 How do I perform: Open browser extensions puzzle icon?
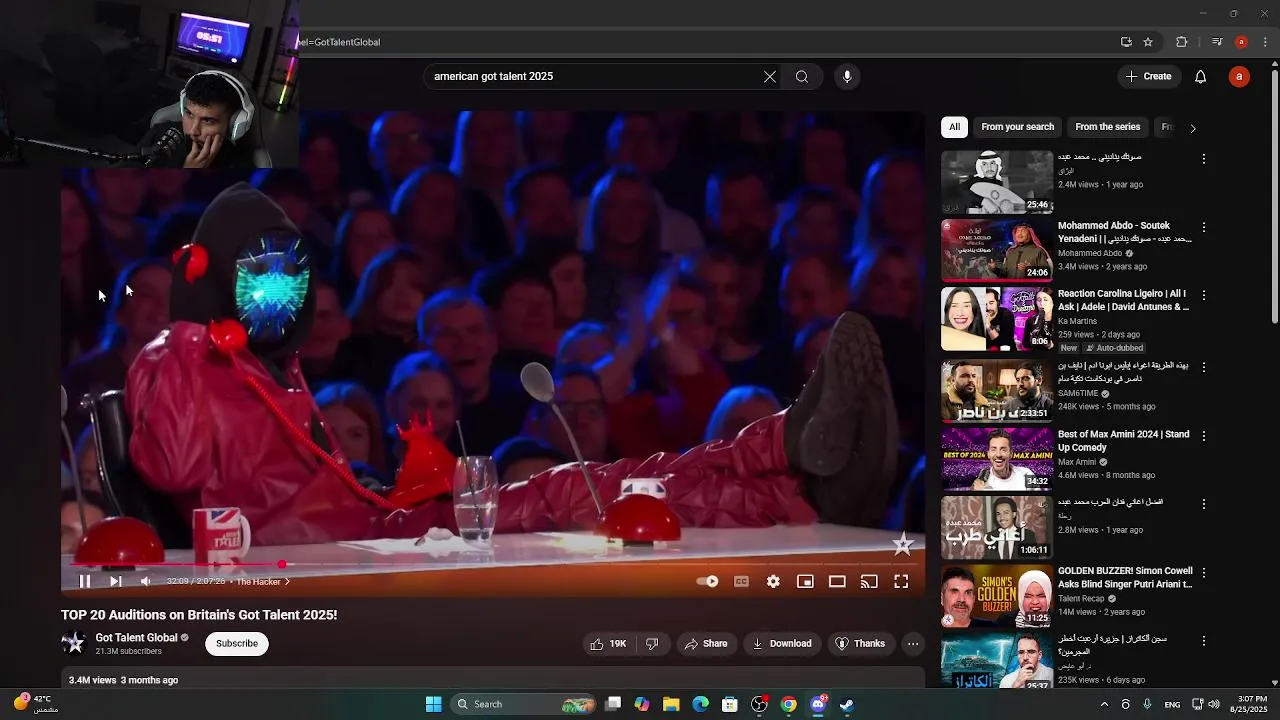1181,42
